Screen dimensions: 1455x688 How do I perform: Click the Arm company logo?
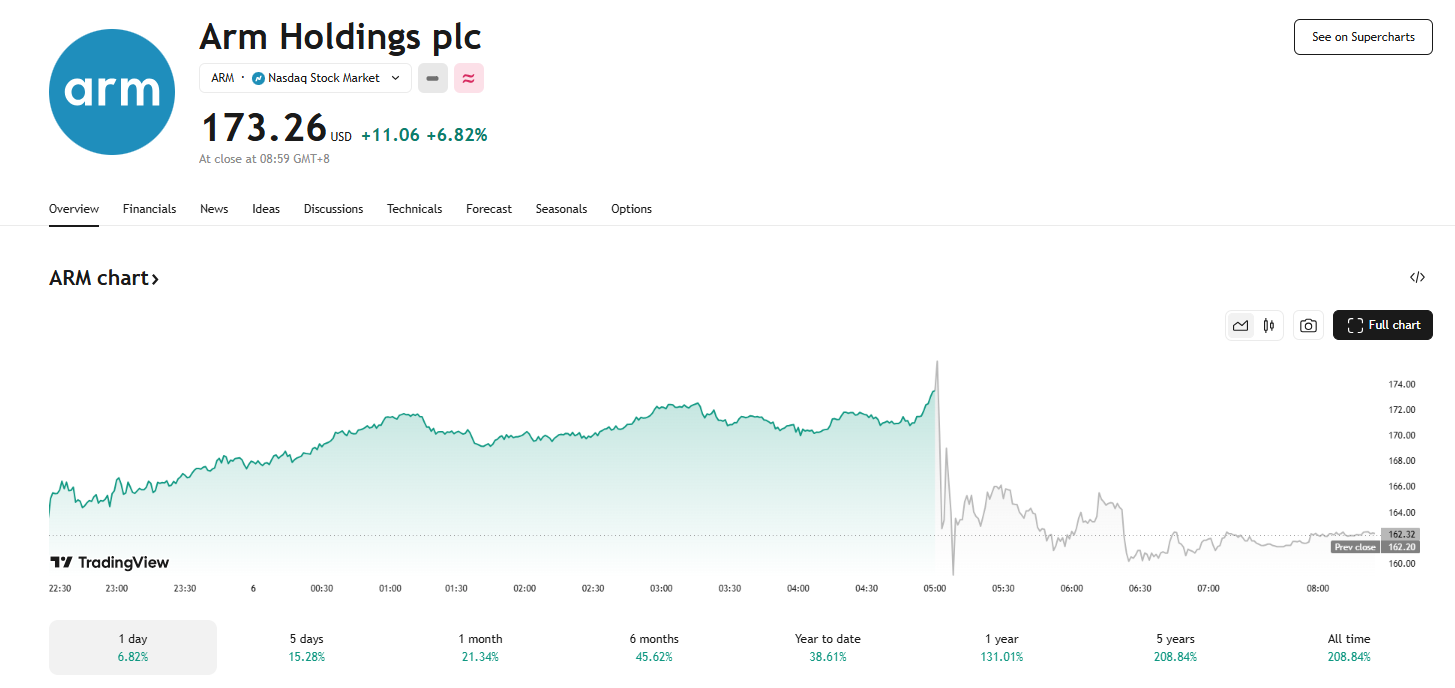tap(112, 92)
